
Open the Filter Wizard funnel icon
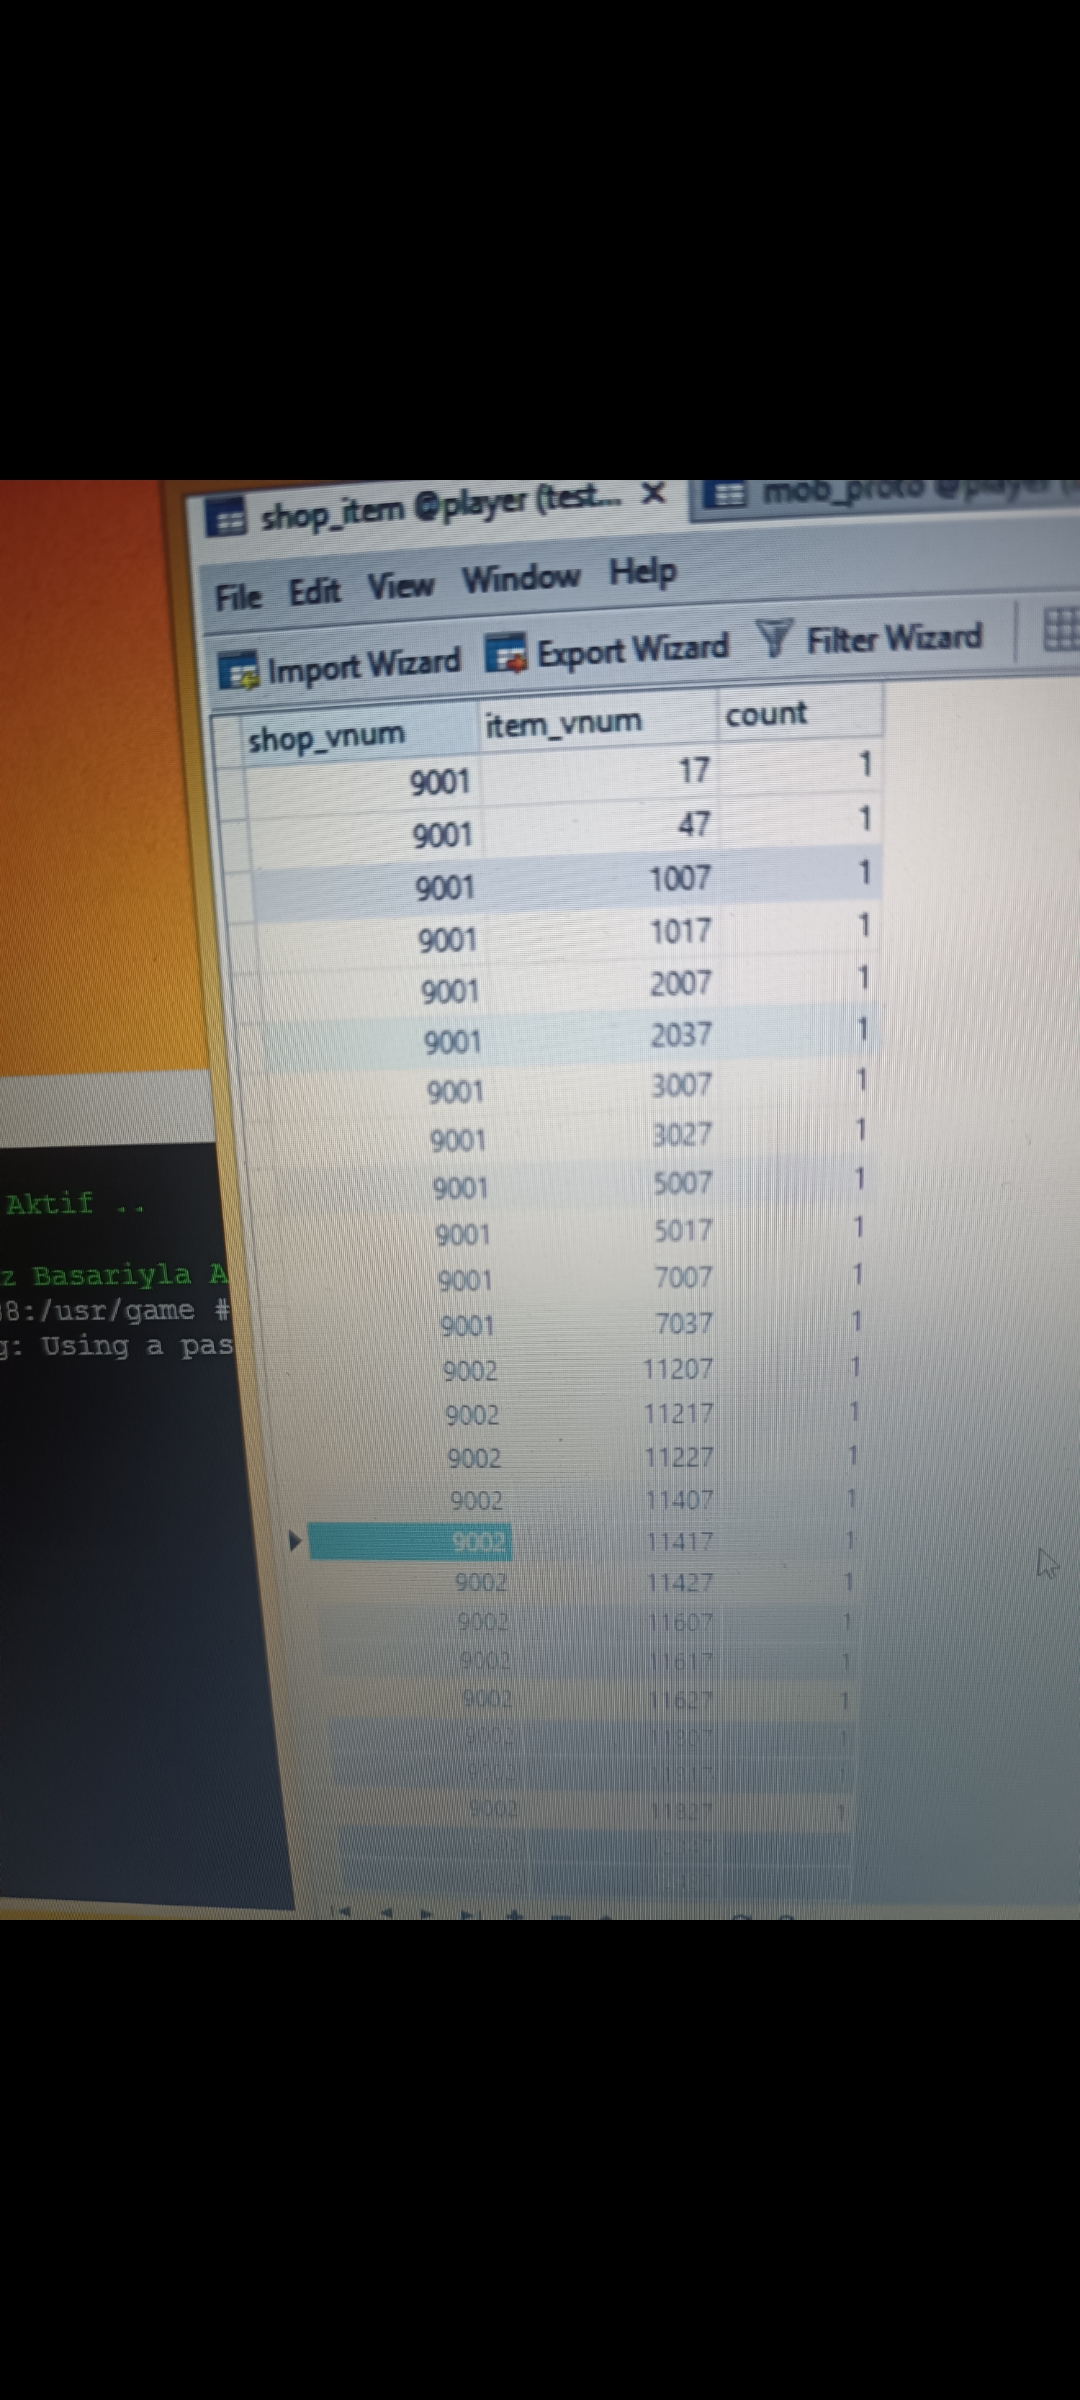[x=775, y=638]
